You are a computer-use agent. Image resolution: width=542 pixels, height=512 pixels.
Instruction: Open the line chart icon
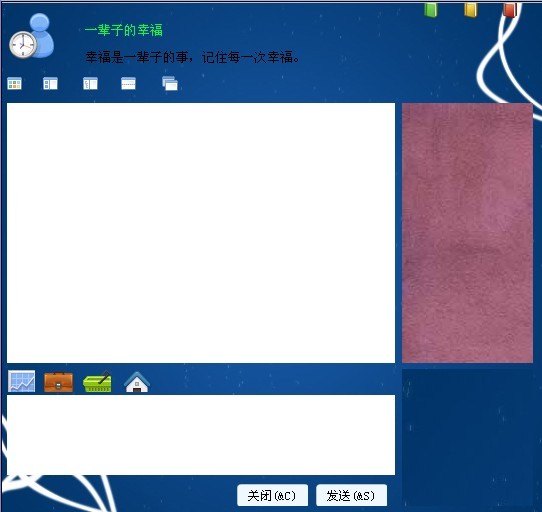(21, 381)
